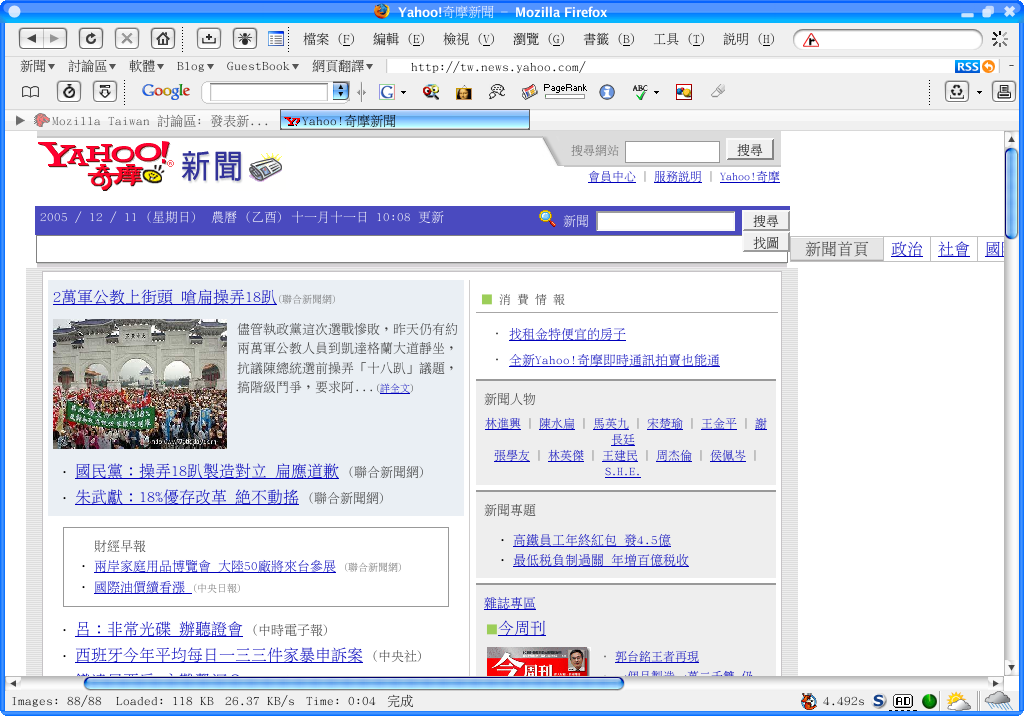This screenshot has width=1024, height=716.
Task: Click the rainy cloud weather icon
Action: (997, 701)
